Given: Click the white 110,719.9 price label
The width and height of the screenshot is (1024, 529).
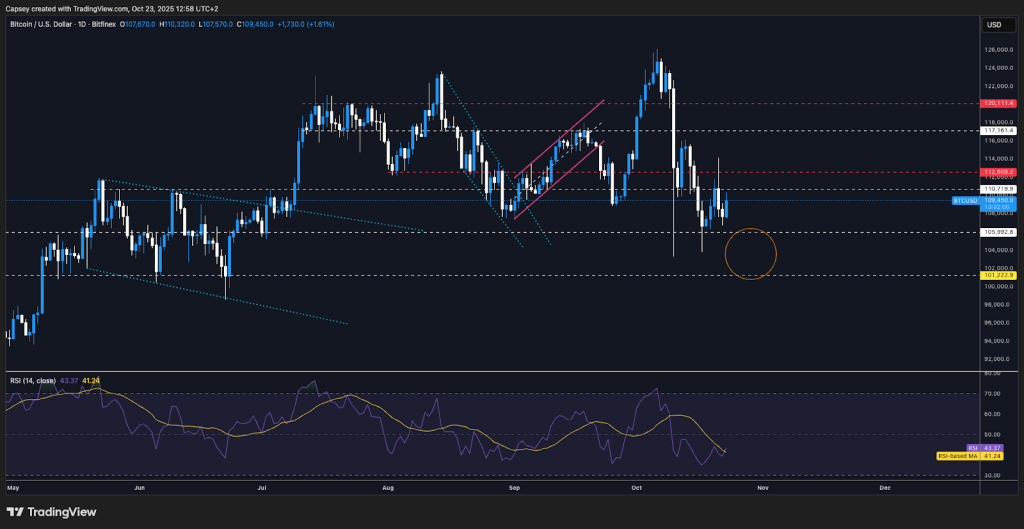Looking at the screenshot, I should pyautogui.click(x=998, y=189).
